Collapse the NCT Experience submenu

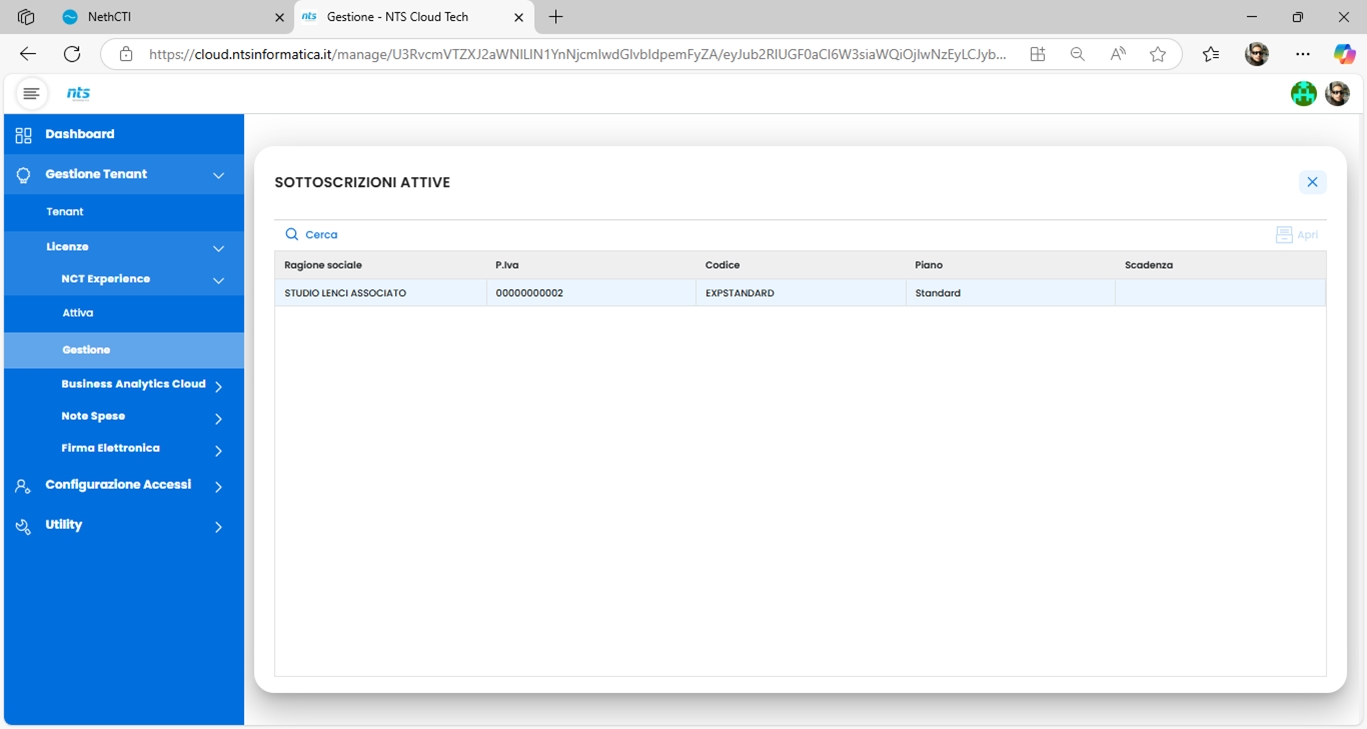(x=219, y=281)
